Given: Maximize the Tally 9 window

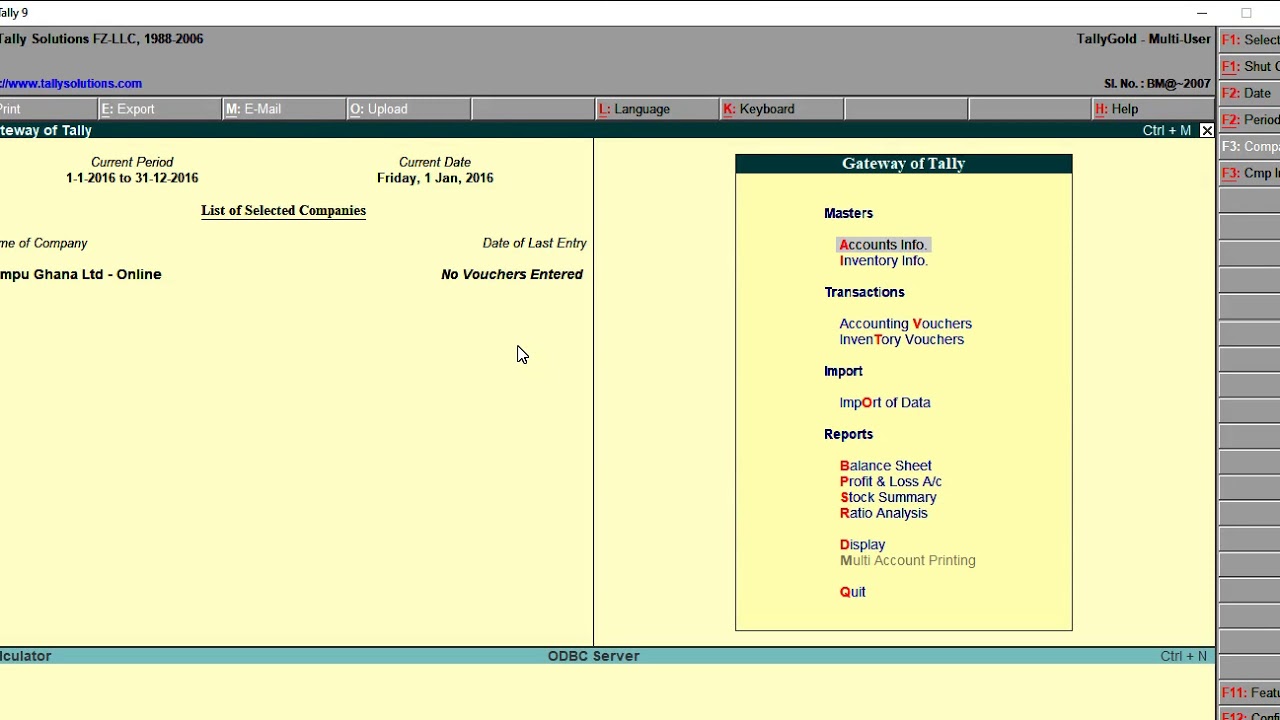Looking at the screenshot, I should point(1246,13).
